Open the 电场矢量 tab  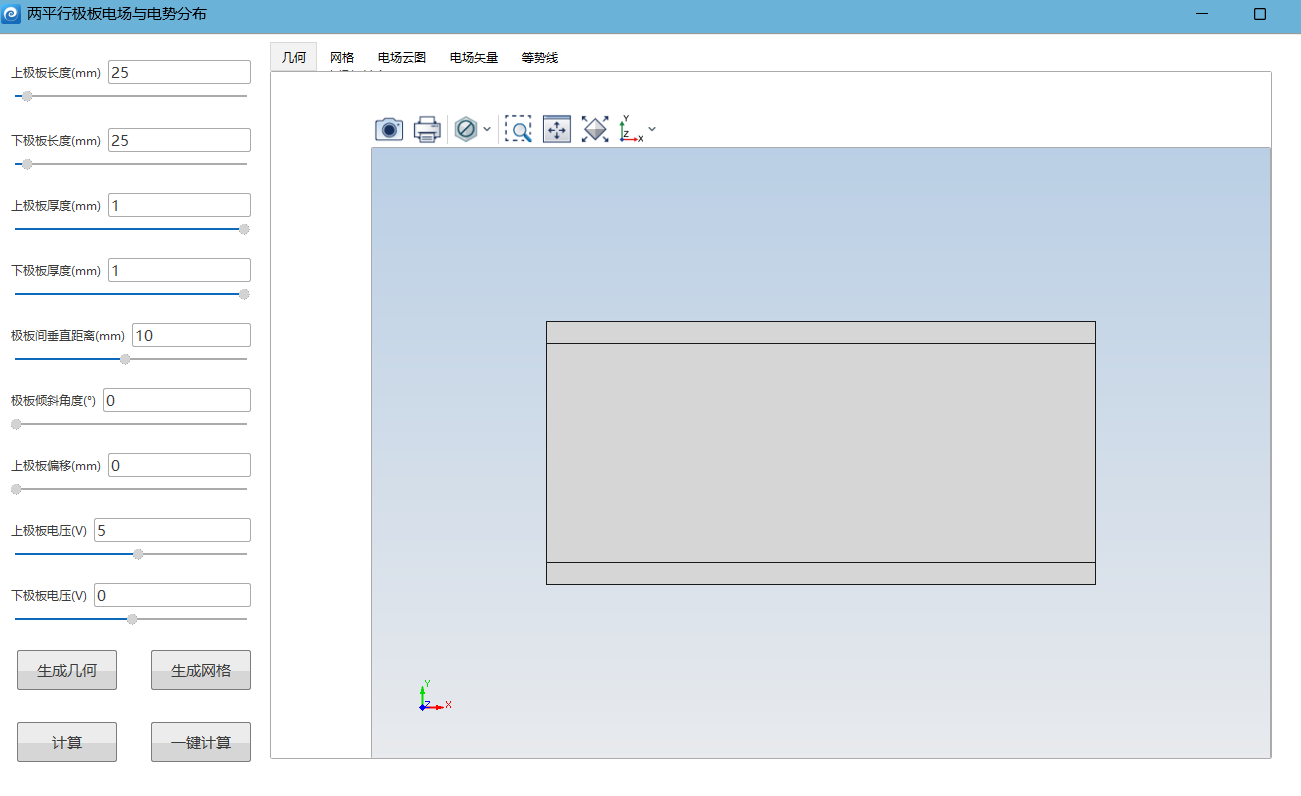point(474,57)
